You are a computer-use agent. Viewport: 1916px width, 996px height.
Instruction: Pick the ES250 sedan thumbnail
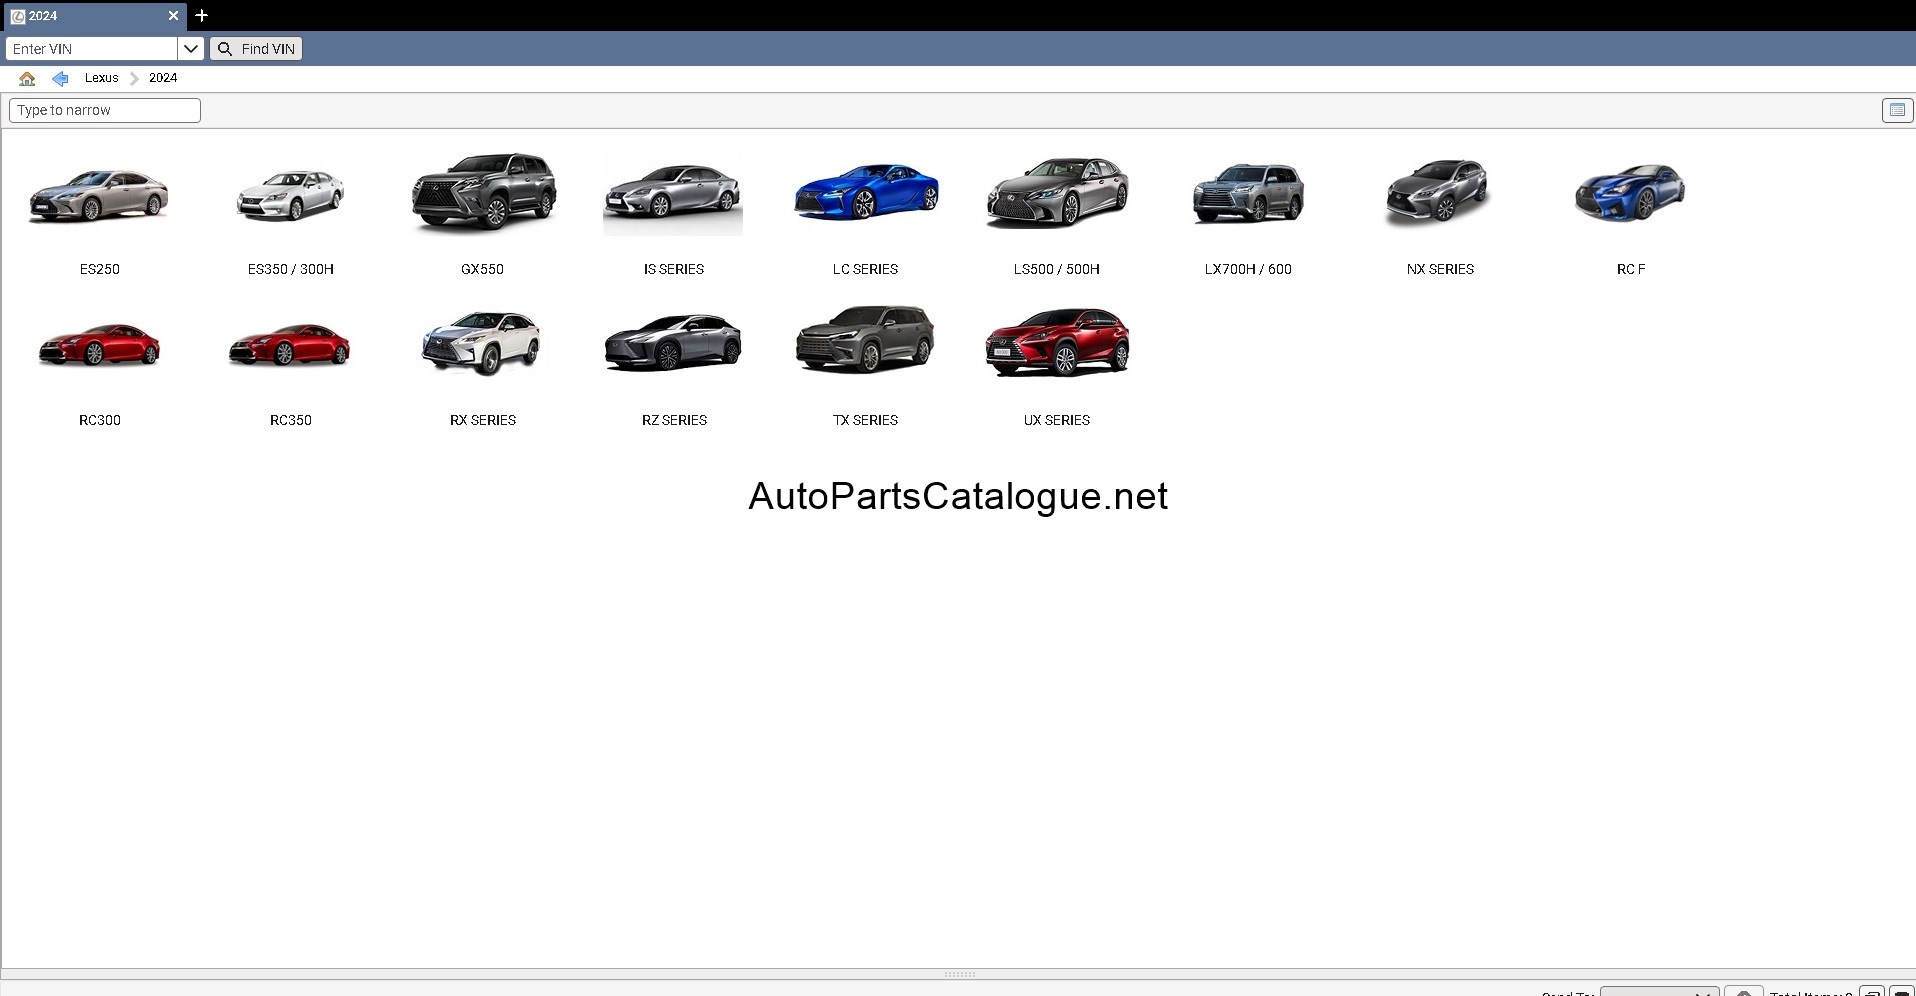click(x=99, y=194)
